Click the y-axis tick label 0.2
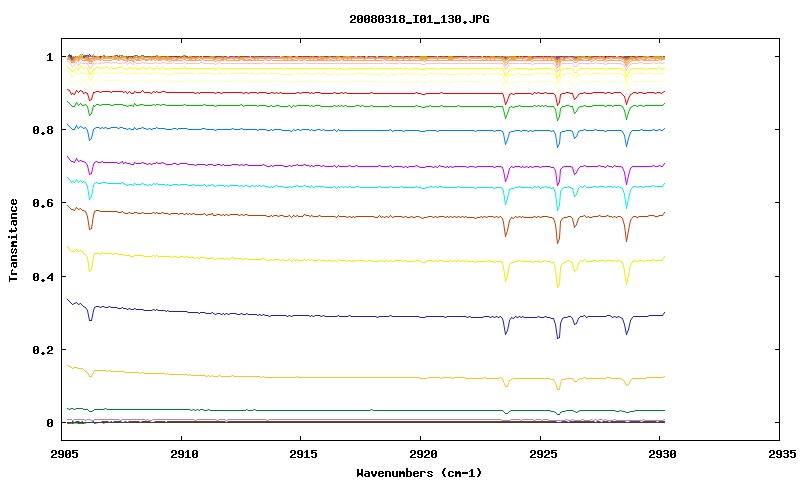 [43, 350]
